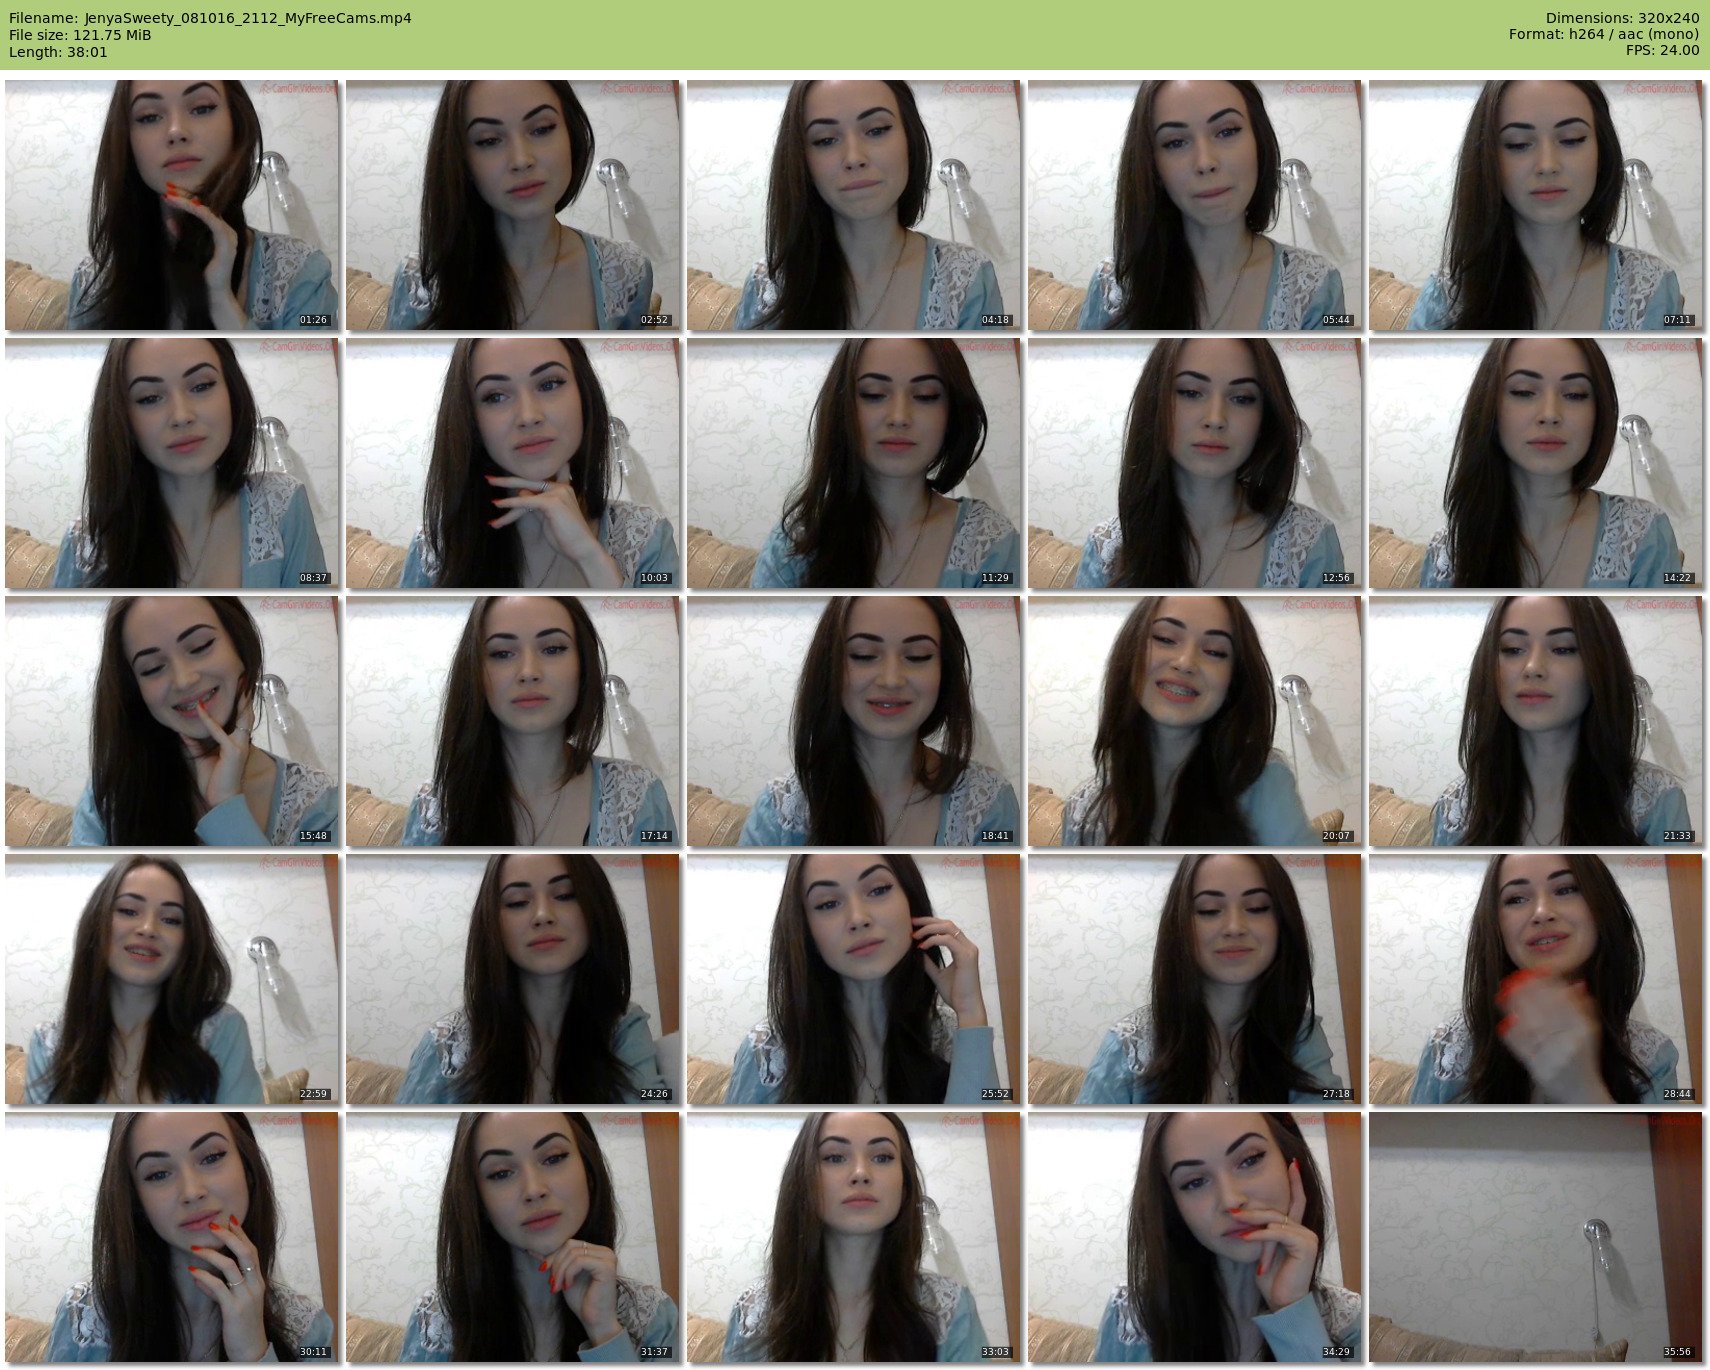Pick the 20:07 frame thumbnail
1710x1370 pixels.
pyautogui.click(x=1195, y=721)
